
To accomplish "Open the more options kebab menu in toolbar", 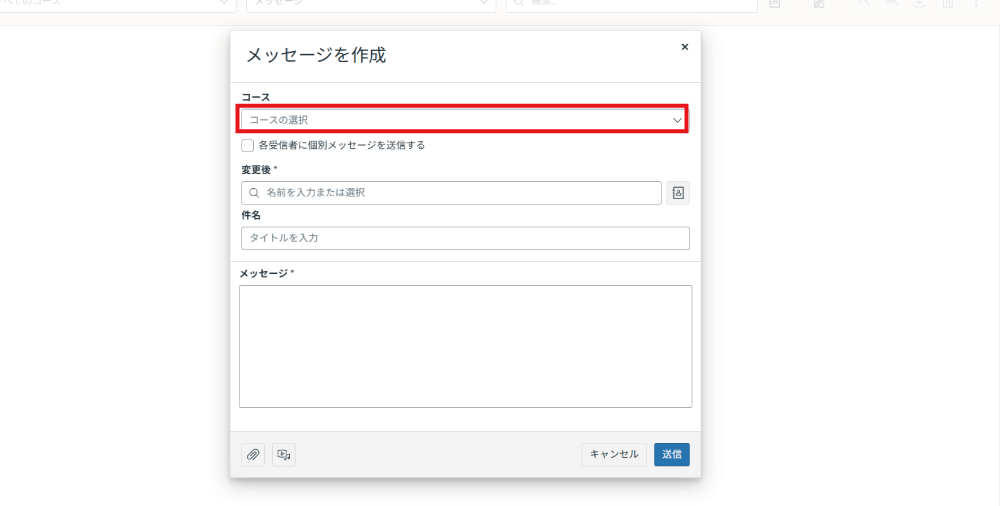I will point(975,4).
